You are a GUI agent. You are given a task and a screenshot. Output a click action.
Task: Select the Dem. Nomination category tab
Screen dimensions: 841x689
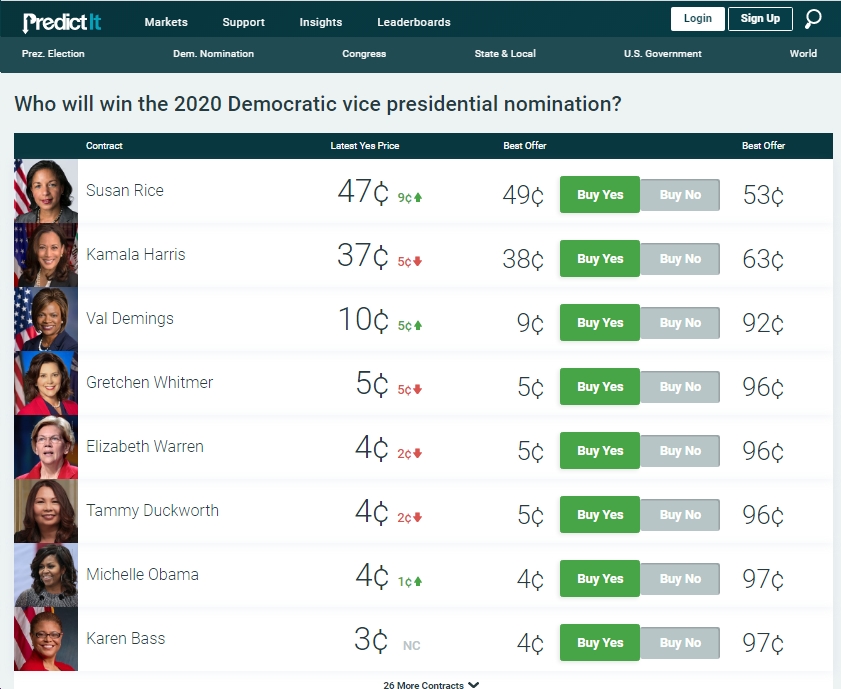(213, 54)
